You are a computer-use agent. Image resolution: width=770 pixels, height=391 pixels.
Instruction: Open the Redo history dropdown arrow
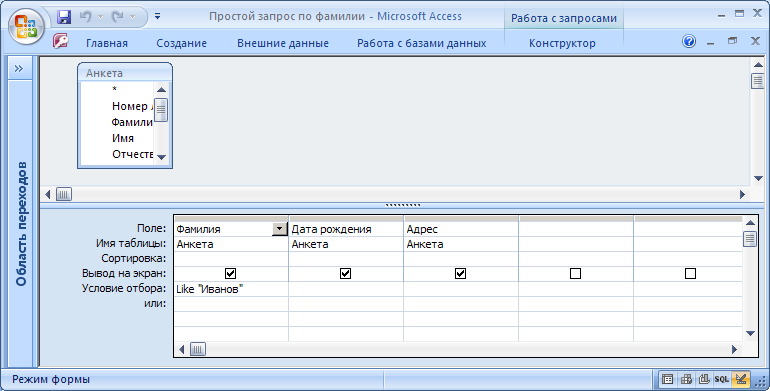(133, 17)
